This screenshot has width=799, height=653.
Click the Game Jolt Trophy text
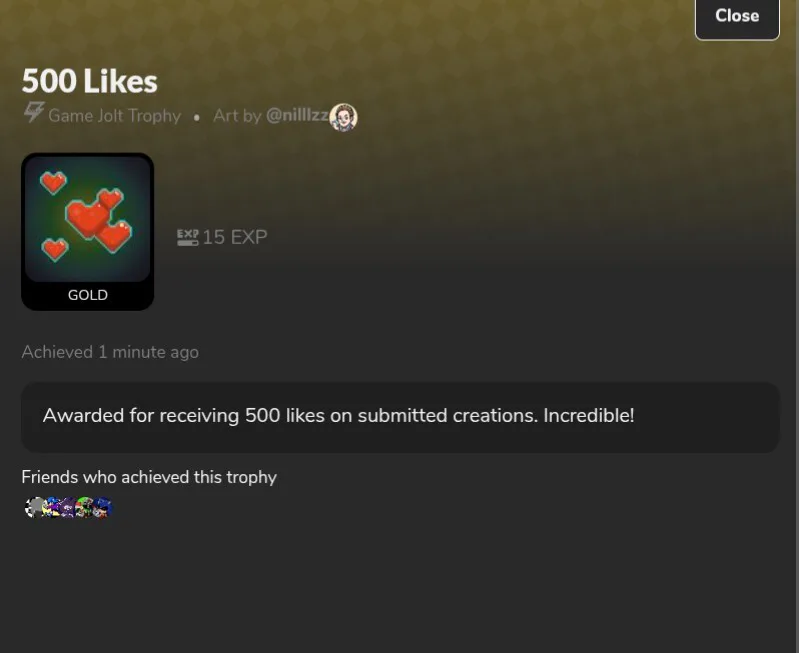click(x=115, y=116)
